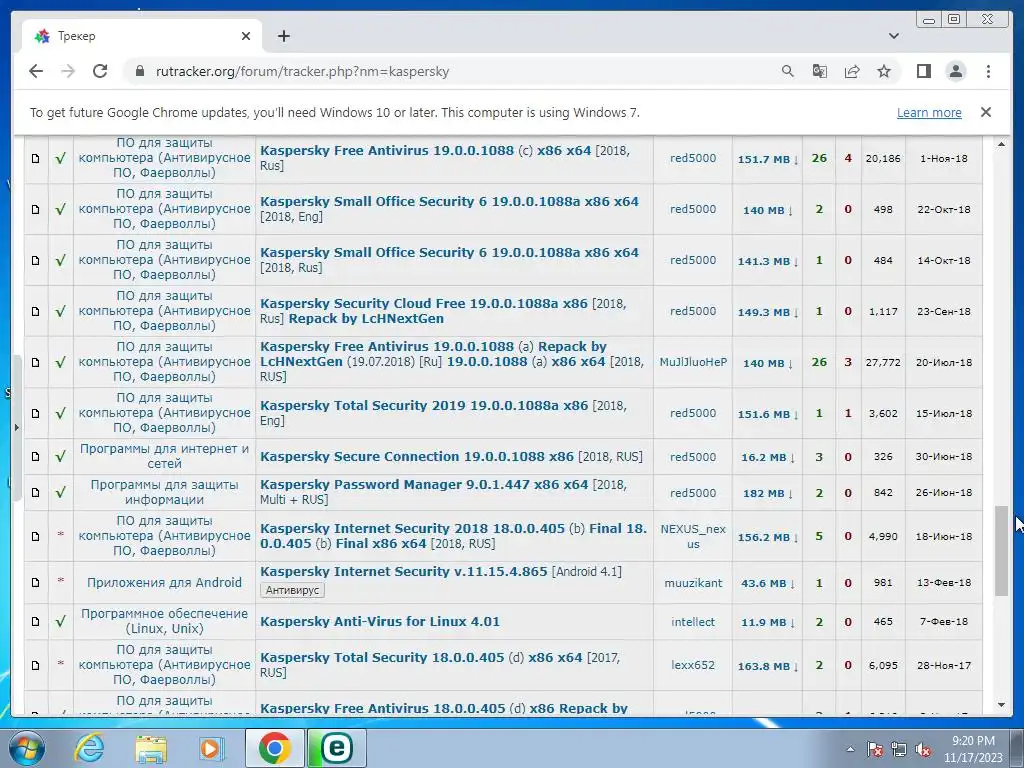Bookmark this page with star
Image resolution: width=1024 pixels, height=768 pixels.
884,71
